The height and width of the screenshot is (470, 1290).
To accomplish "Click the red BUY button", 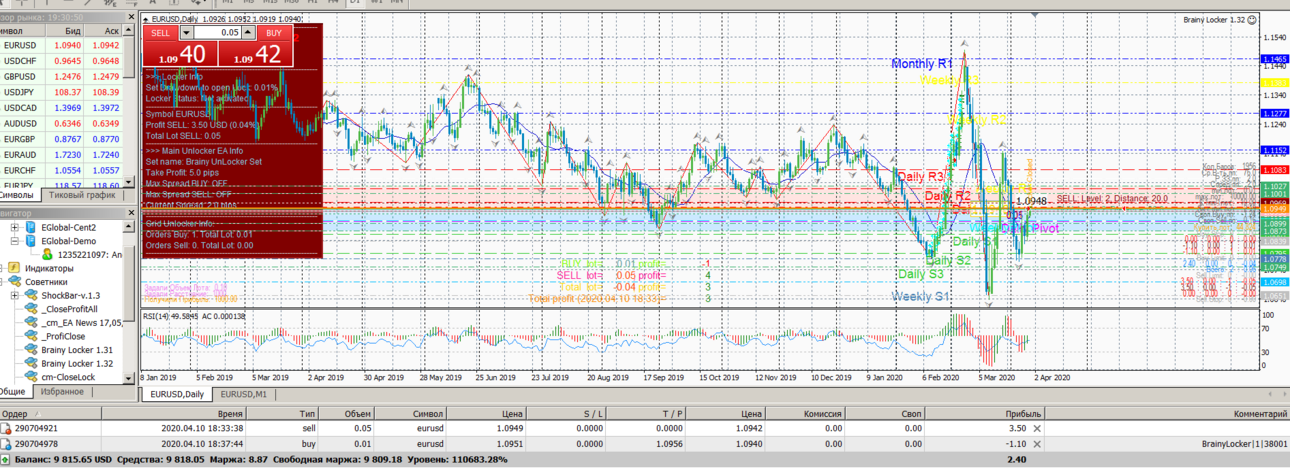I will (273, 32).
